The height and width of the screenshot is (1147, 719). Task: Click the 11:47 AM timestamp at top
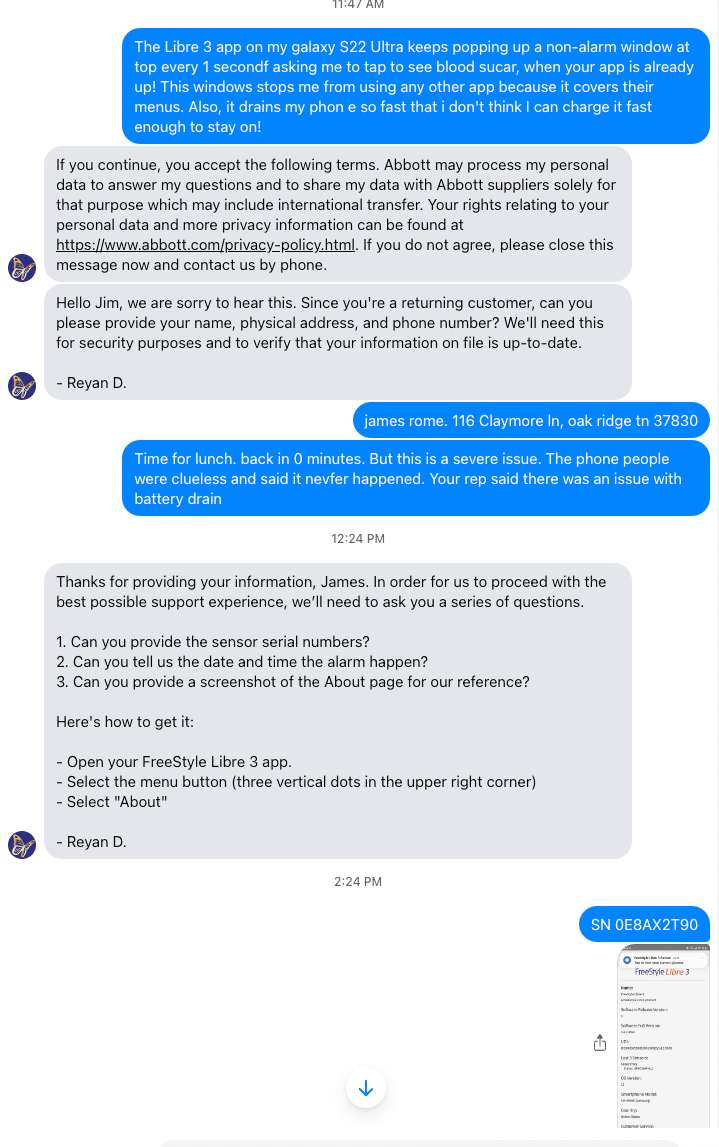coord(358,5)
